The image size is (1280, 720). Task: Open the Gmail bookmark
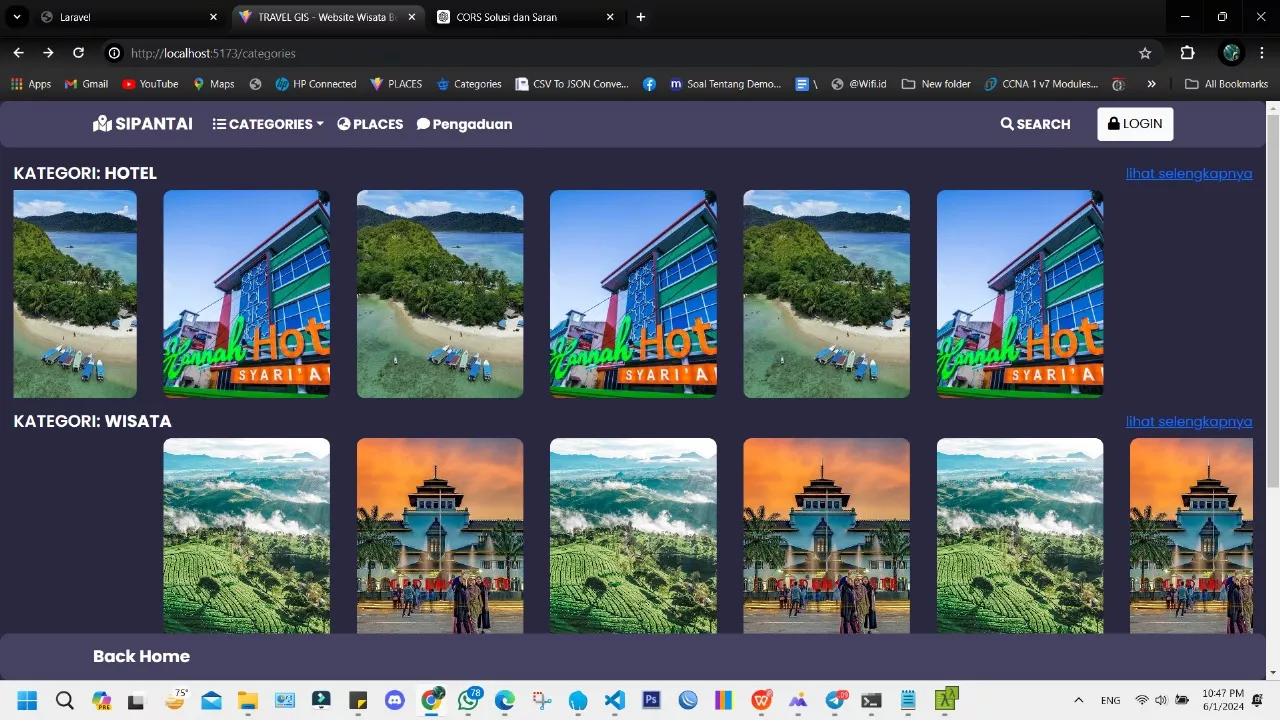(x=86, y=84)
